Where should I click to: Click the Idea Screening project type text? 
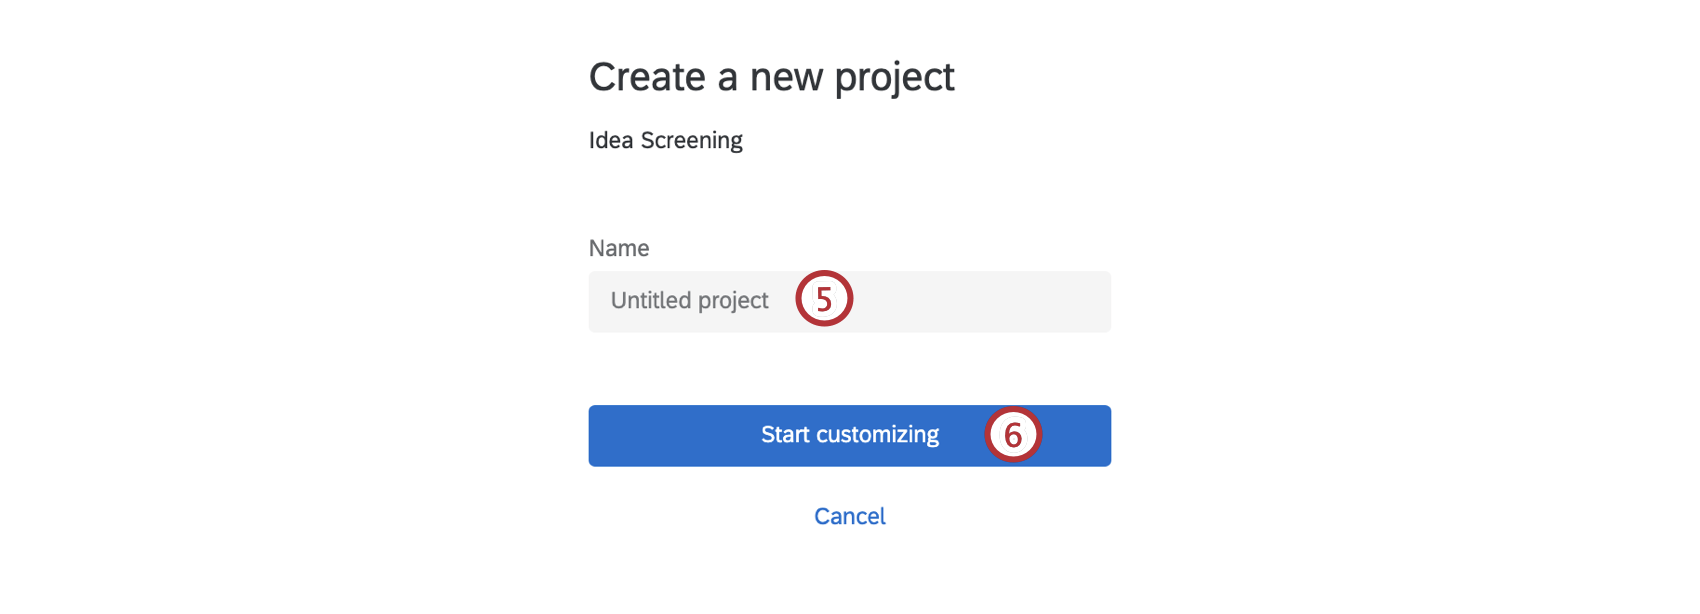pyautogui.click(x=665, y=140)
